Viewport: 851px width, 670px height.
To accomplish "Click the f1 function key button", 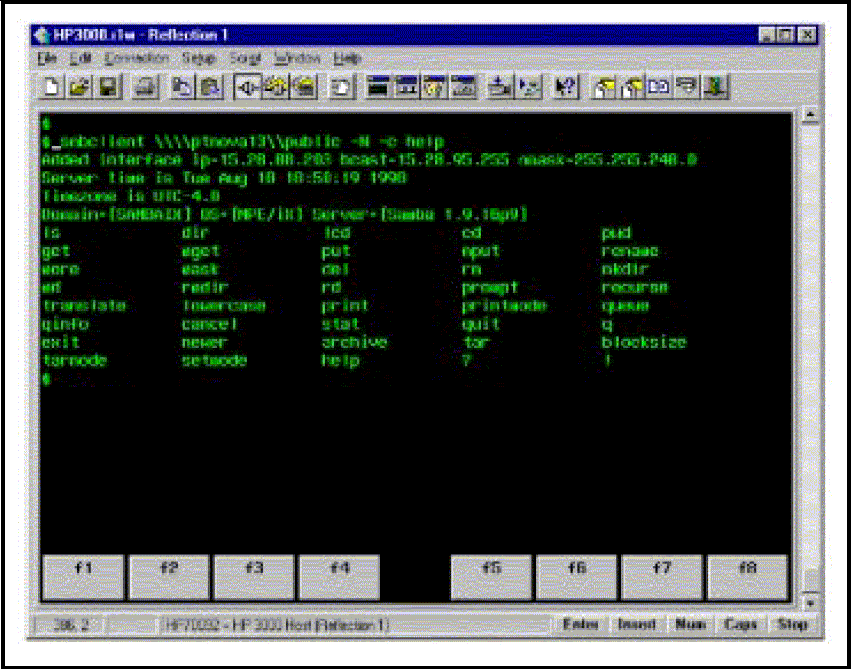I will 83,577.
